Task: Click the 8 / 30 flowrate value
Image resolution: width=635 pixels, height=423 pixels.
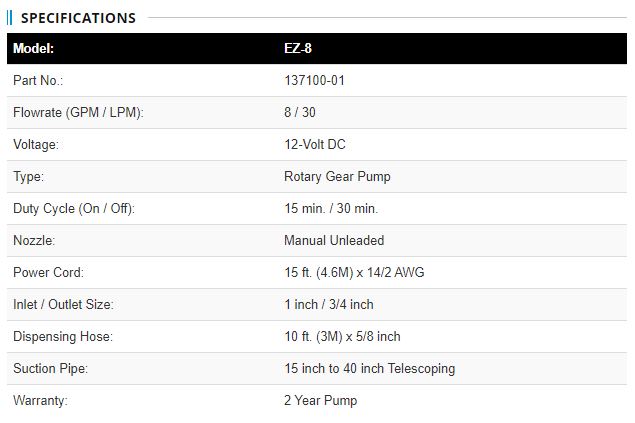Action: click(300, 112)
